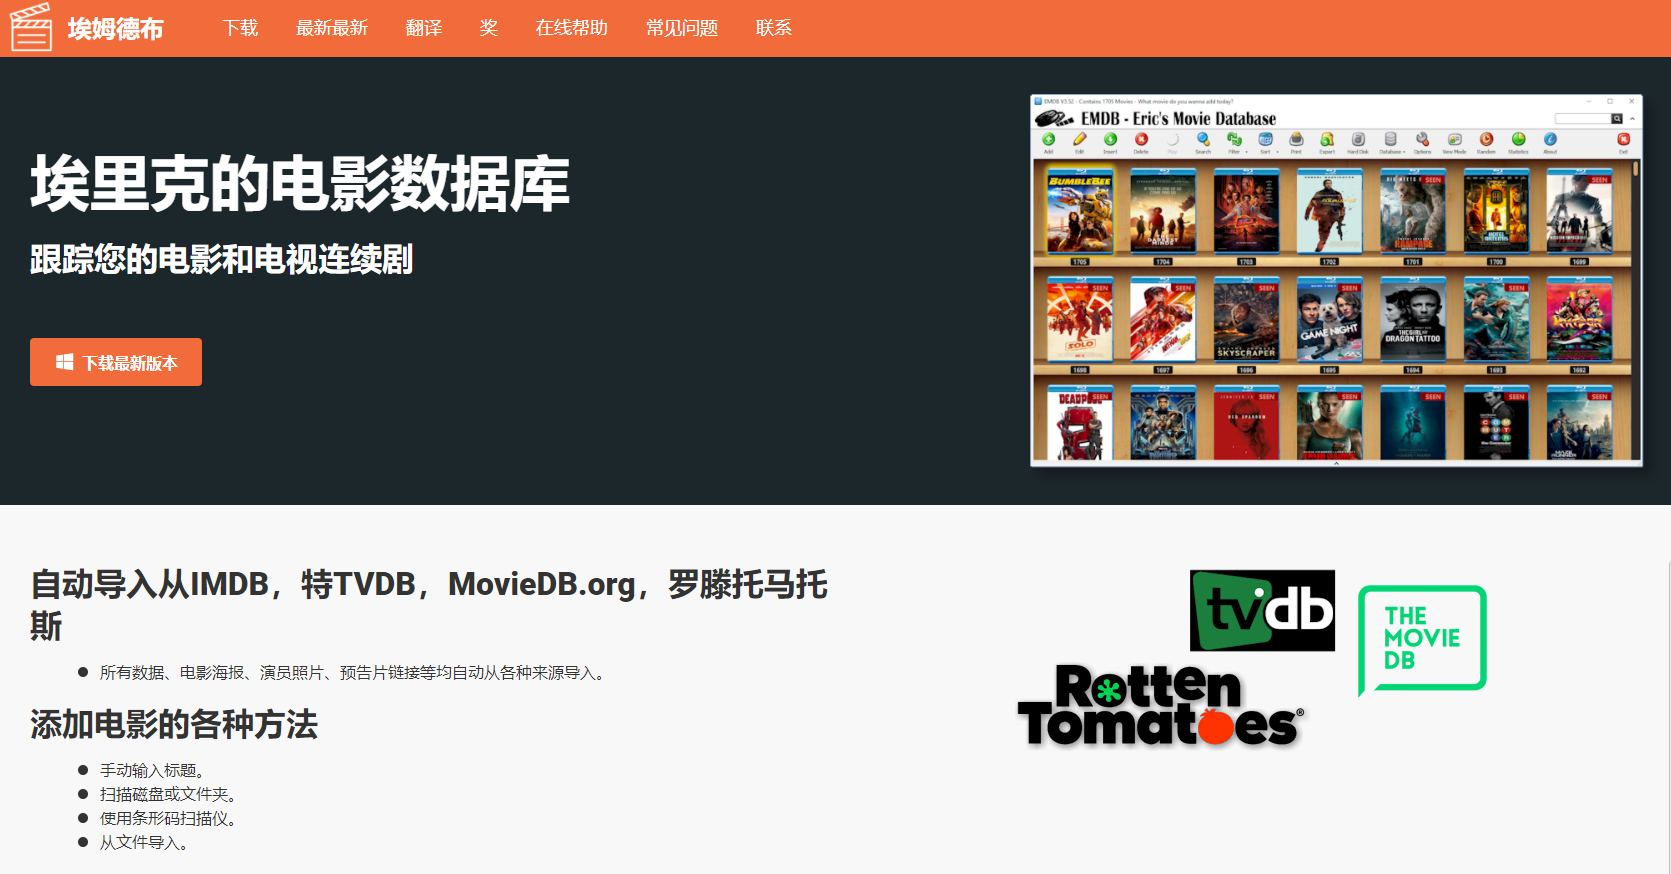Click the Insert icon in EMDB toolbar
The image size is (1671, 874).
1110,140
